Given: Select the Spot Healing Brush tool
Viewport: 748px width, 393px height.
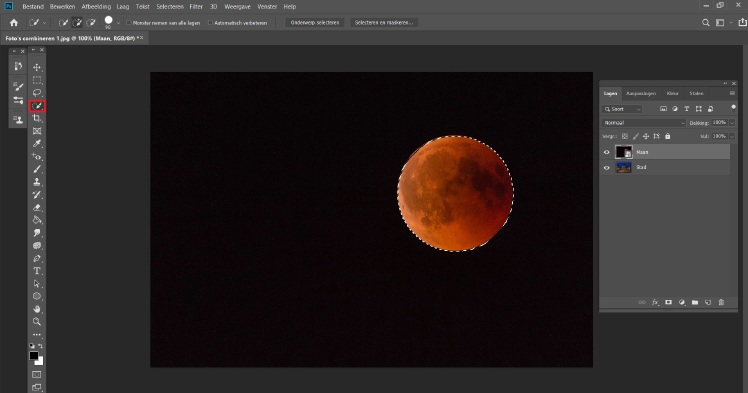Looking at the screenshot, I should click(37, 156).
